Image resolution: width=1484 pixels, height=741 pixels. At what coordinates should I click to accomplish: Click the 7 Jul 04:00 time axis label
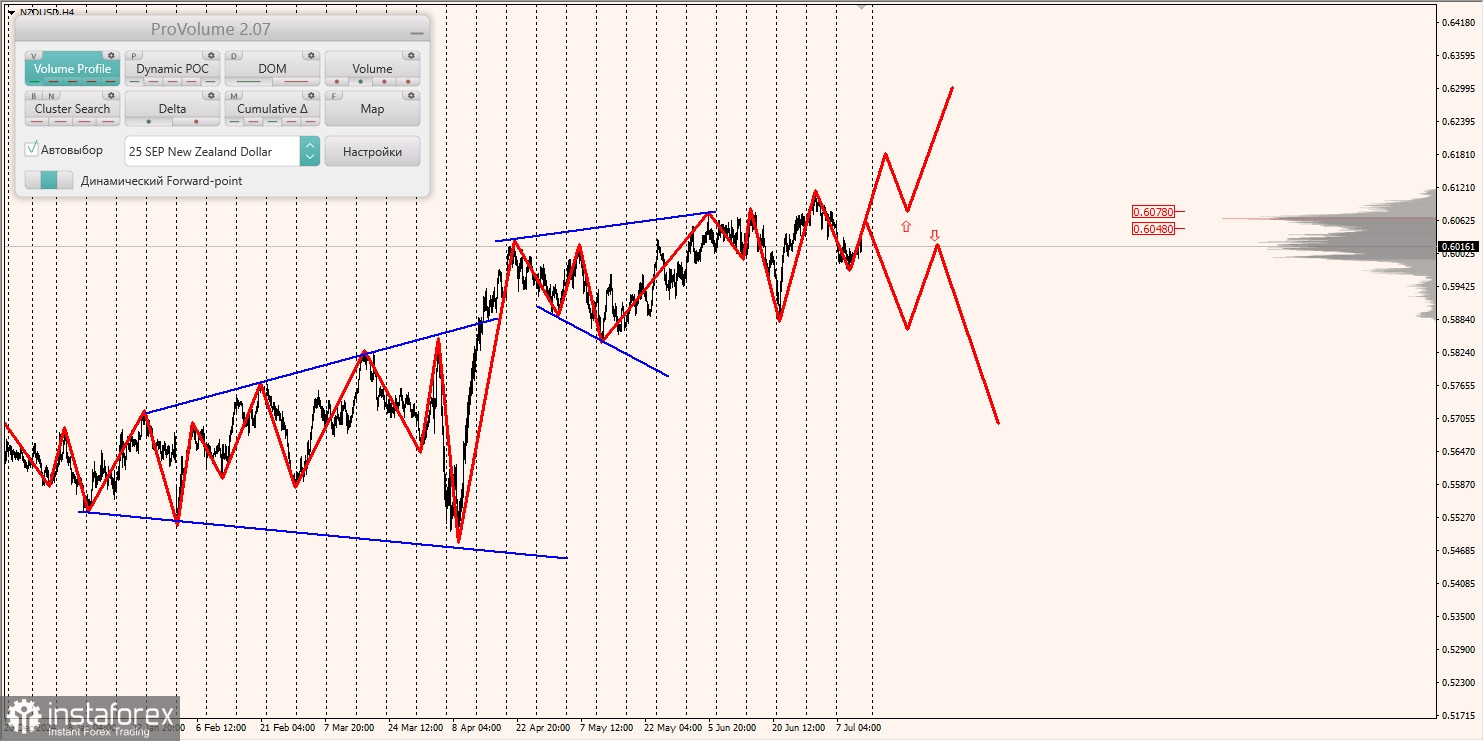(x=858, y=728)
